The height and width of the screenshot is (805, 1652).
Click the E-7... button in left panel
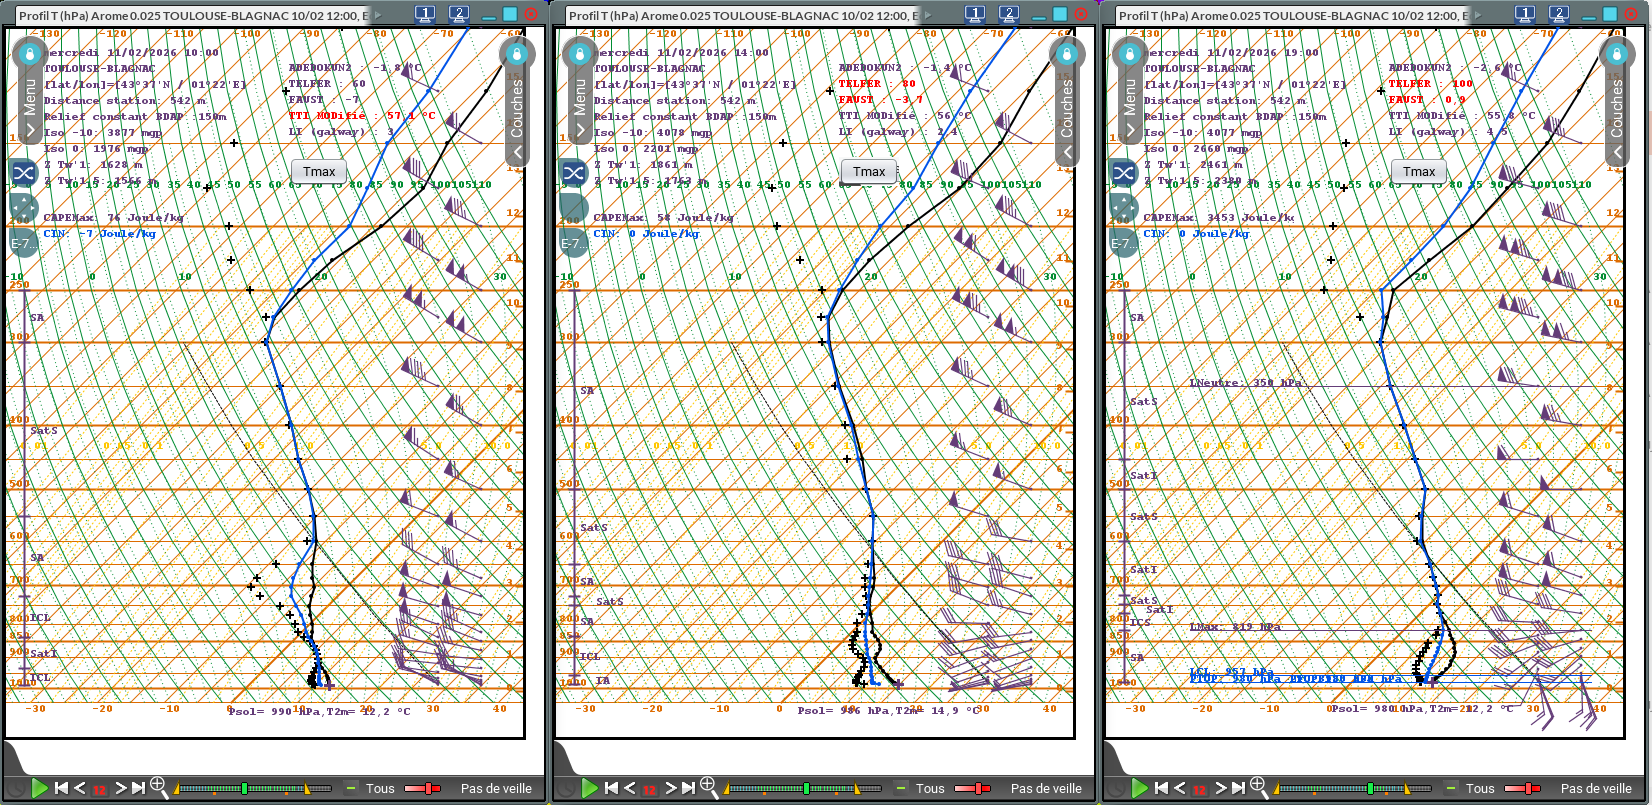click(24, 244)
